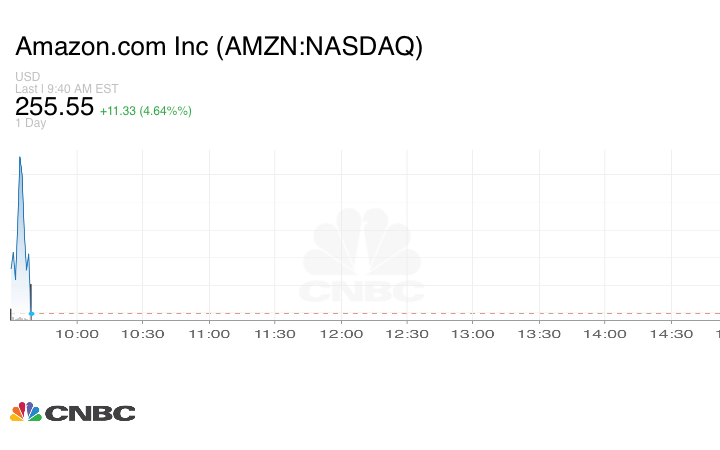720x450 pixels.
Task: Click the 14:00 time axis label
Action: (x=605, y=334)
